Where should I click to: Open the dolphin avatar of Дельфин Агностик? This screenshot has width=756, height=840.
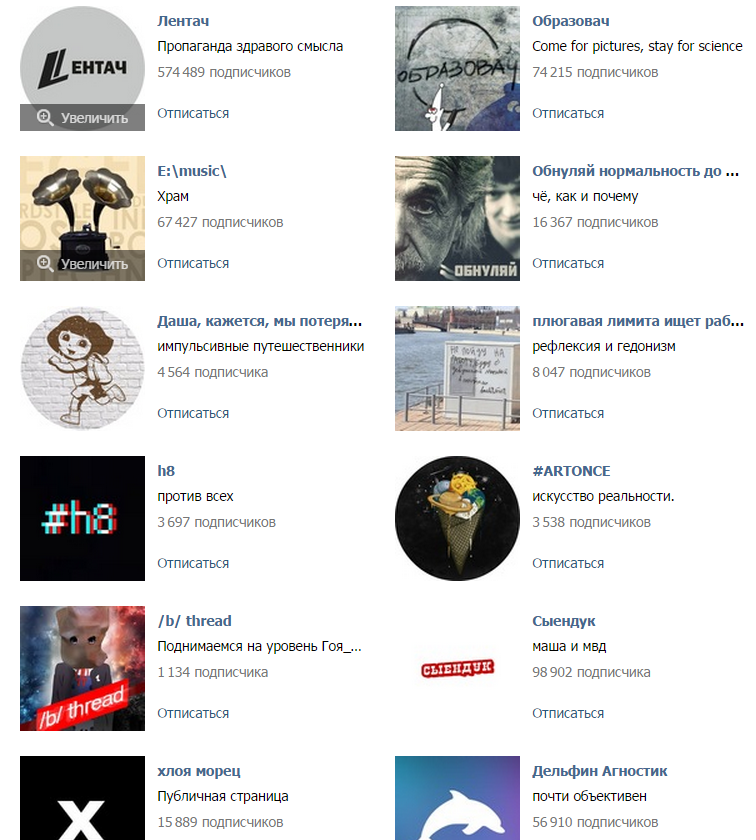(457, 798)
